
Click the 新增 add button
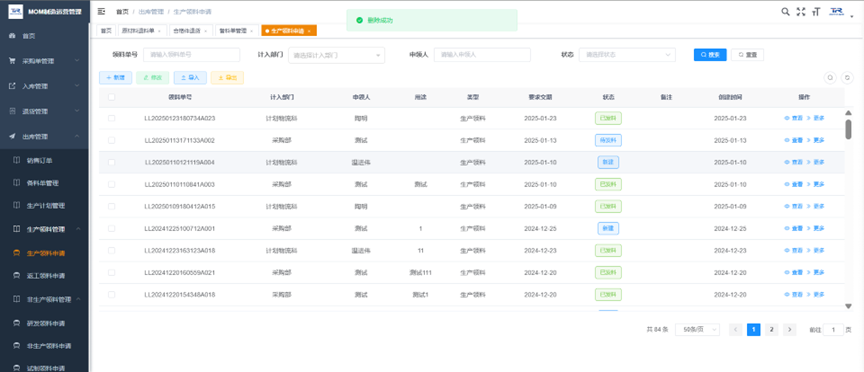116,78
